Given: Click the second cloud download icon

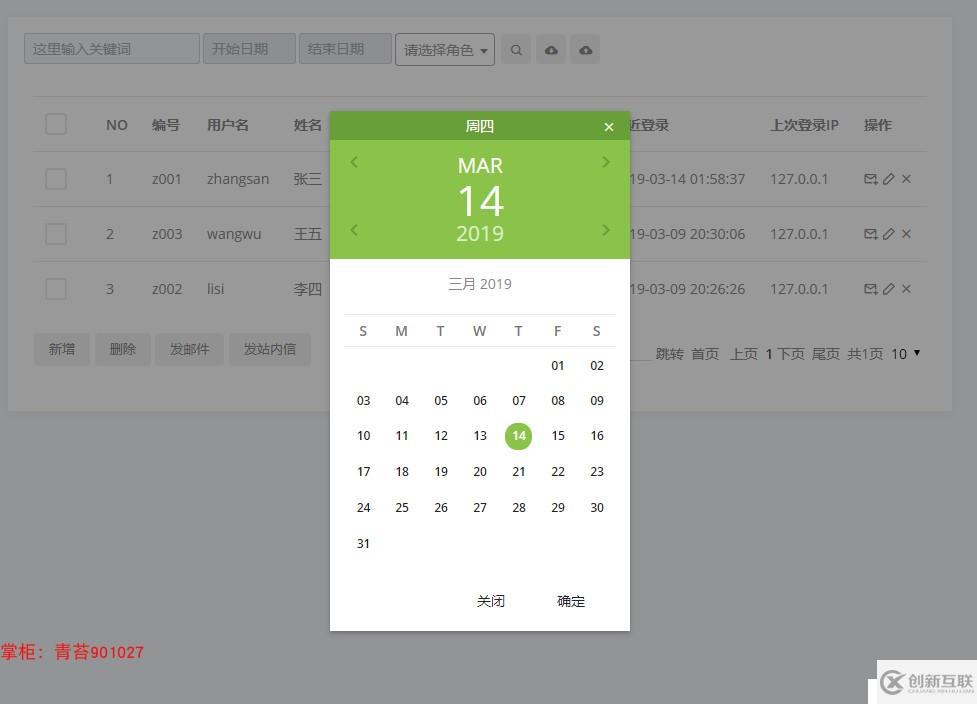Looking at the screenshot, I should (586, 50).
